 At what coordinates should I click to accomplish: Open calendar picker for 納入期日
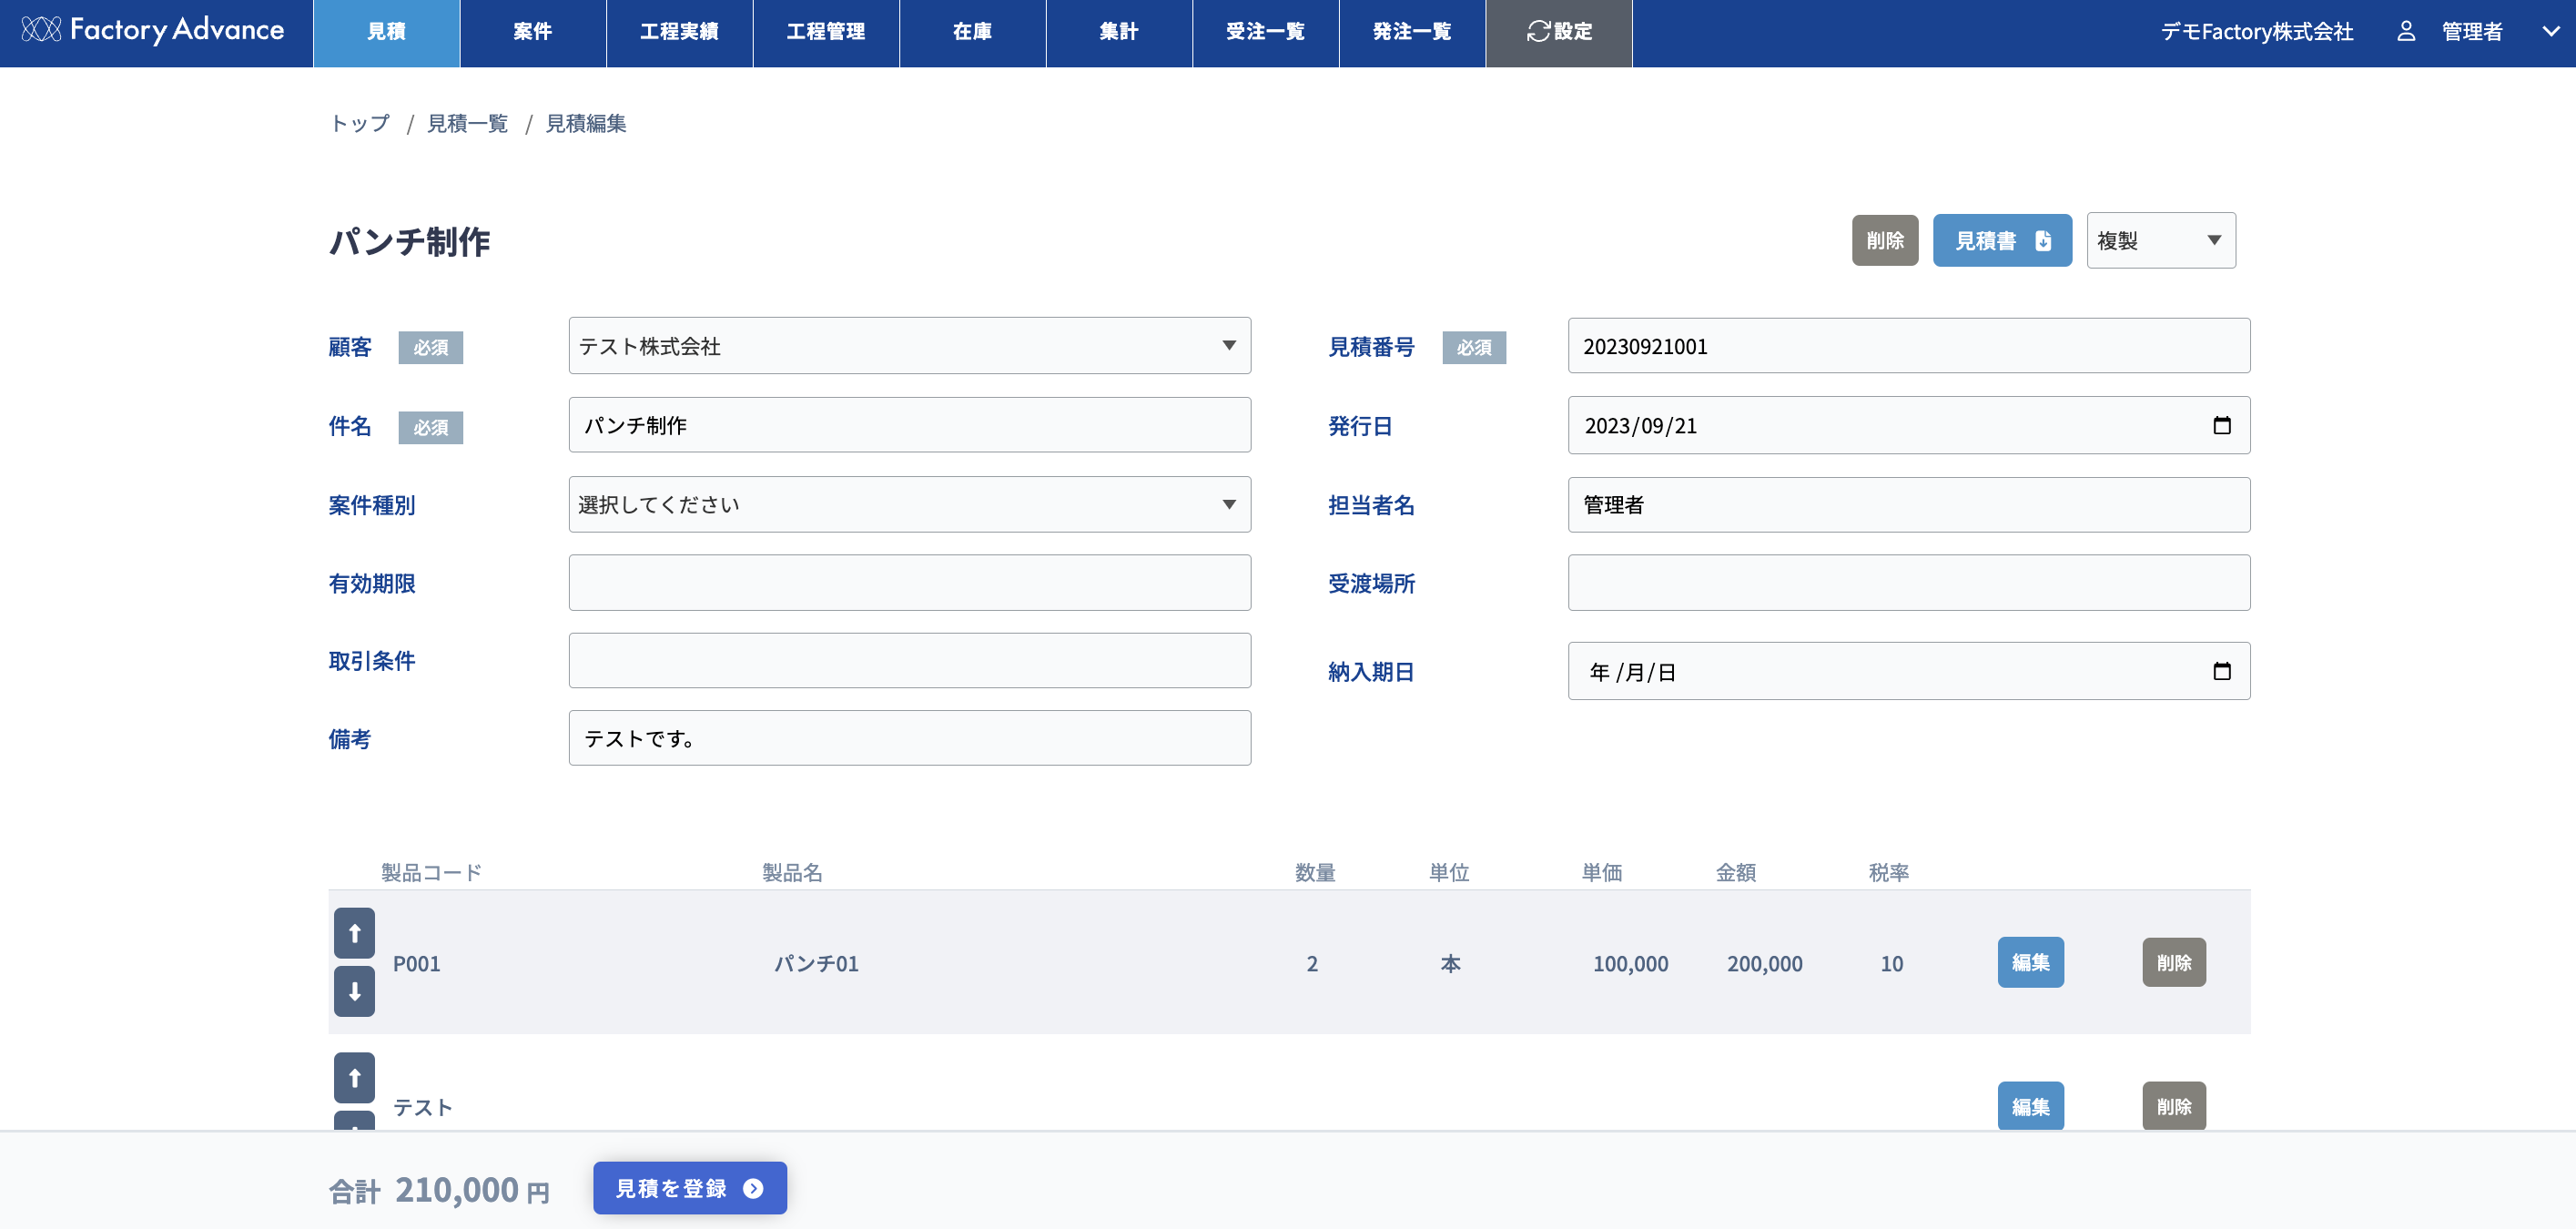coord(2221,671)
